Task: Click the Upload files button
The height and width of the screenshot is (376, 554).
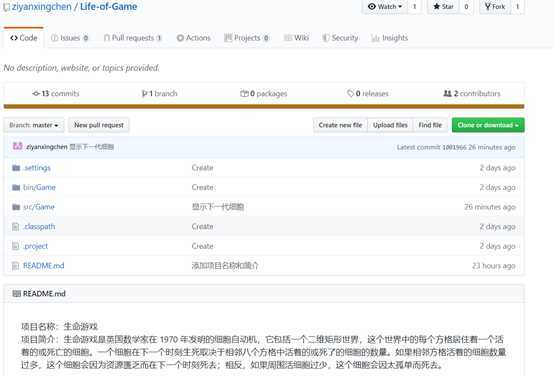Action: (390, 125)
